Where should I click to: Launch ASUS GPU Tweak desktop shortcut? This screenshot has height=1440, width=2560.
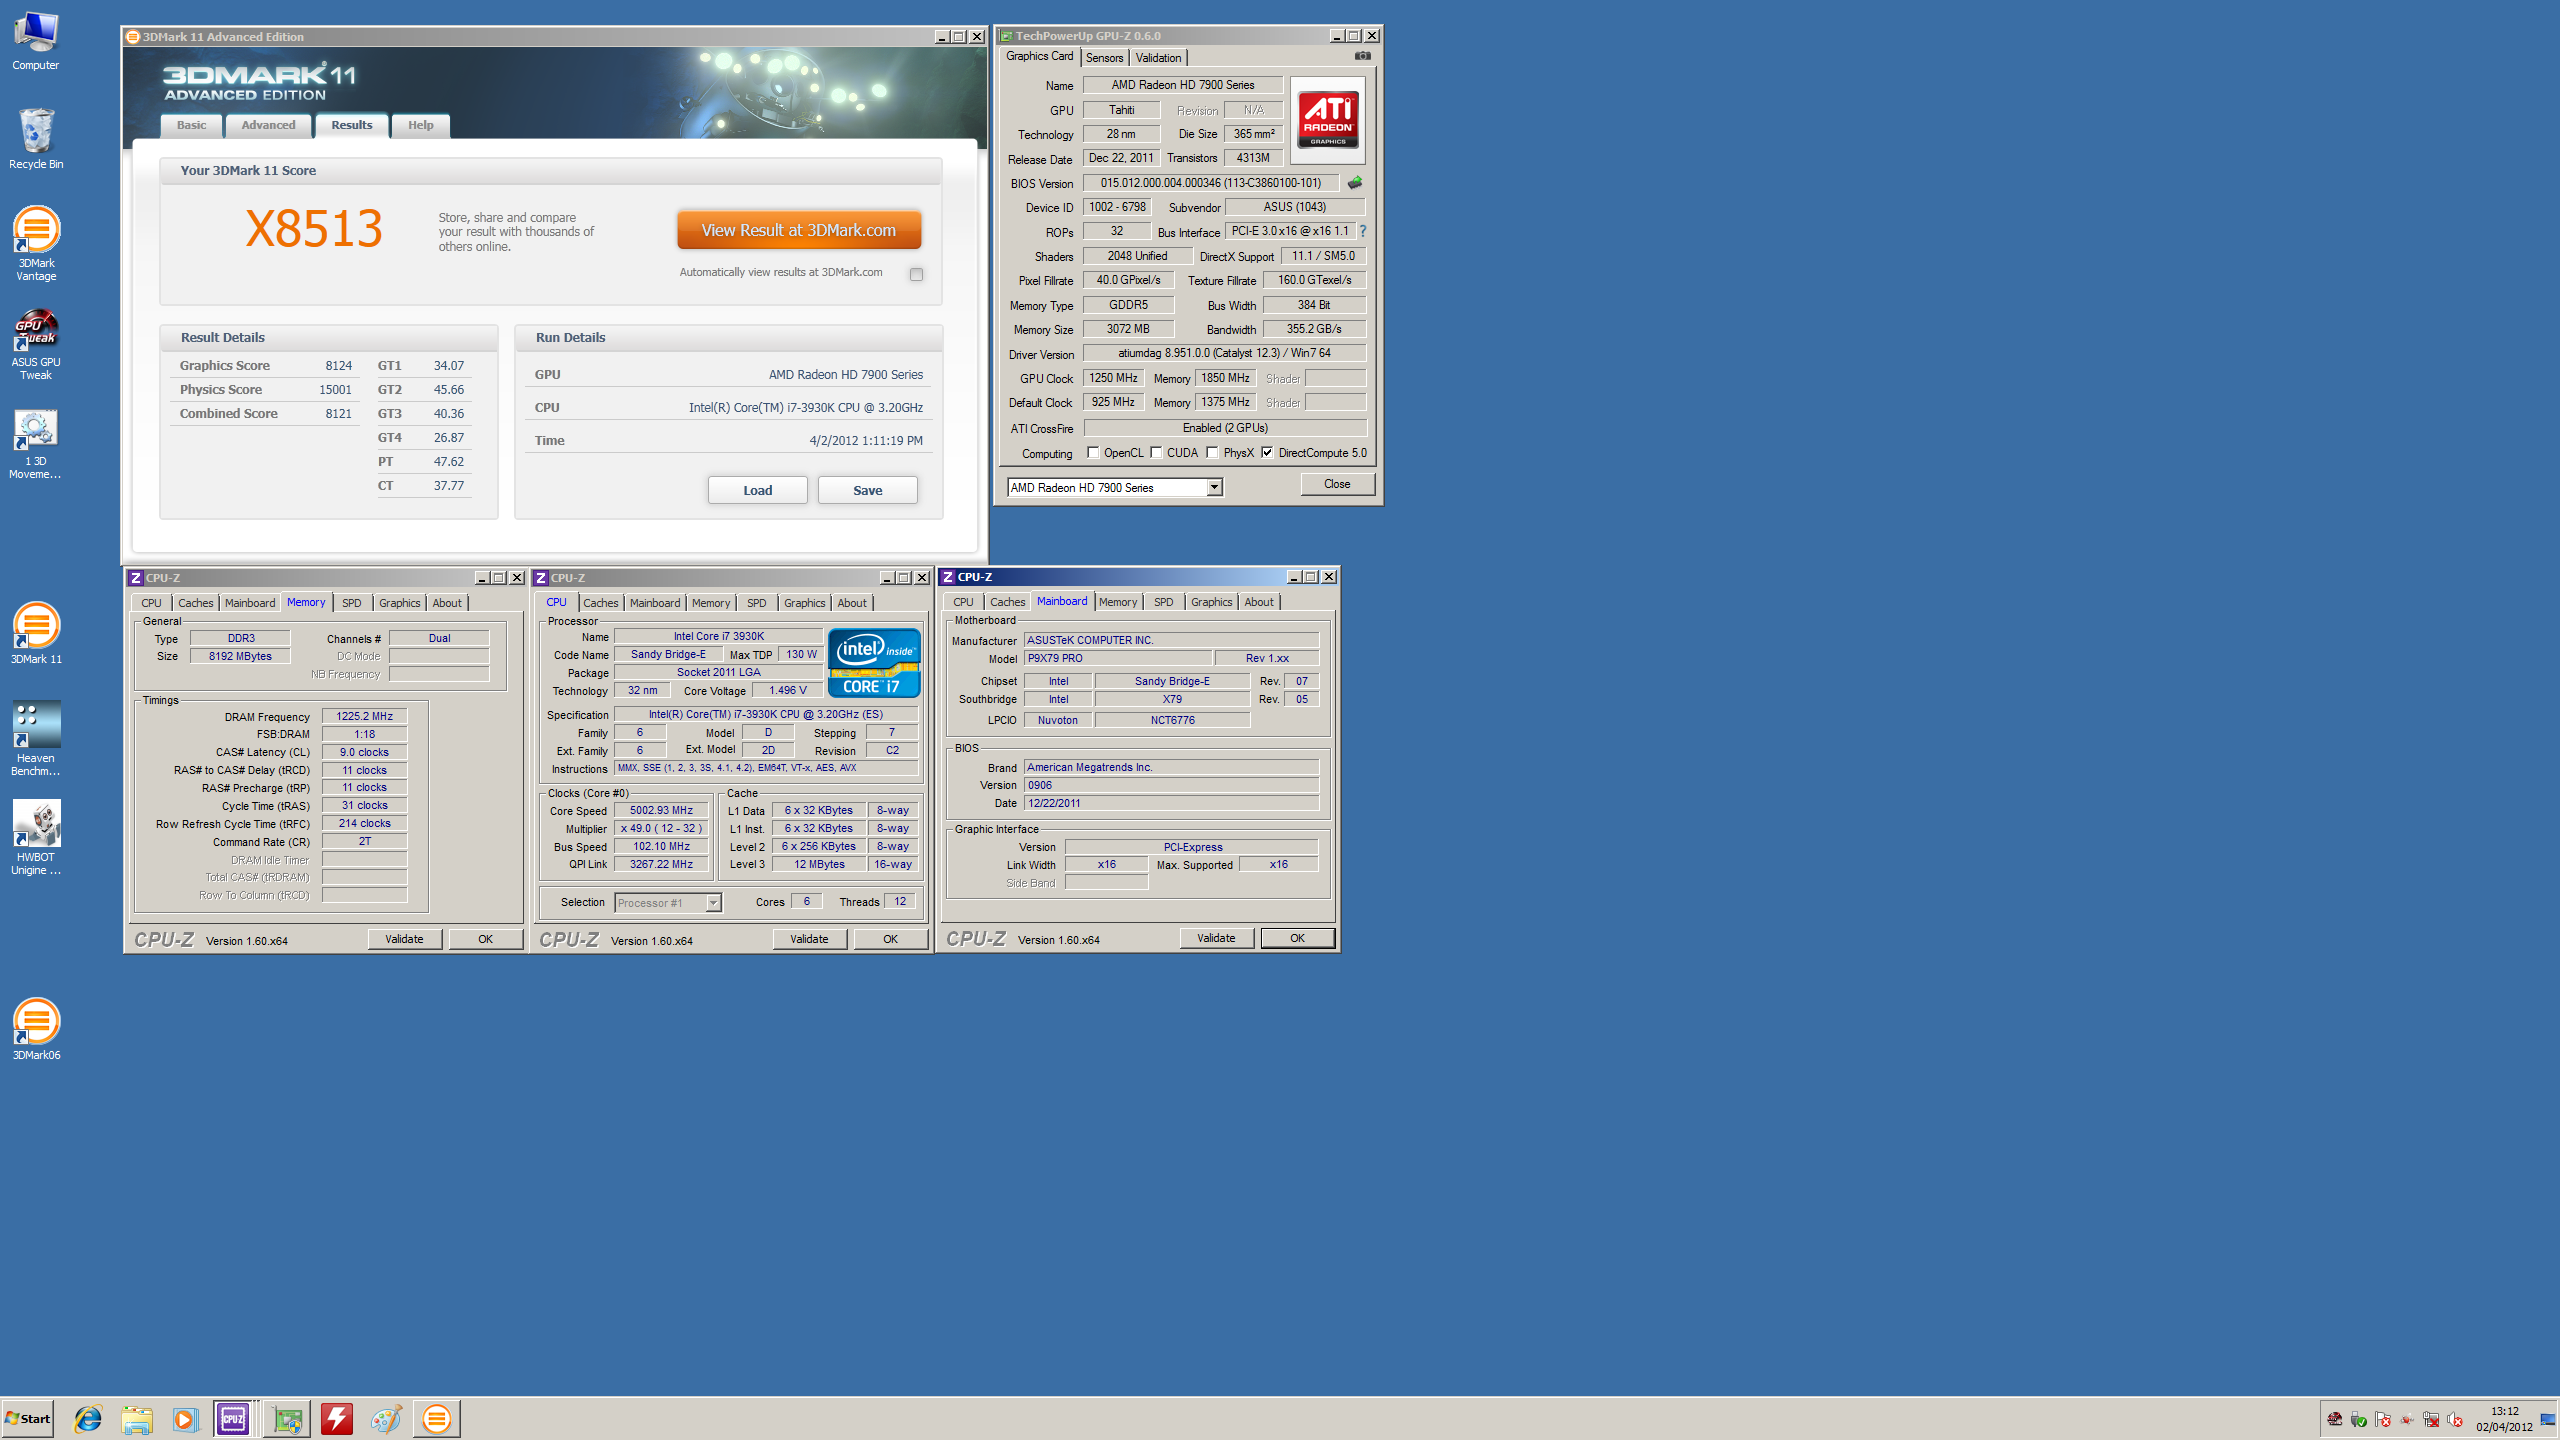click(x=36, y=343)
